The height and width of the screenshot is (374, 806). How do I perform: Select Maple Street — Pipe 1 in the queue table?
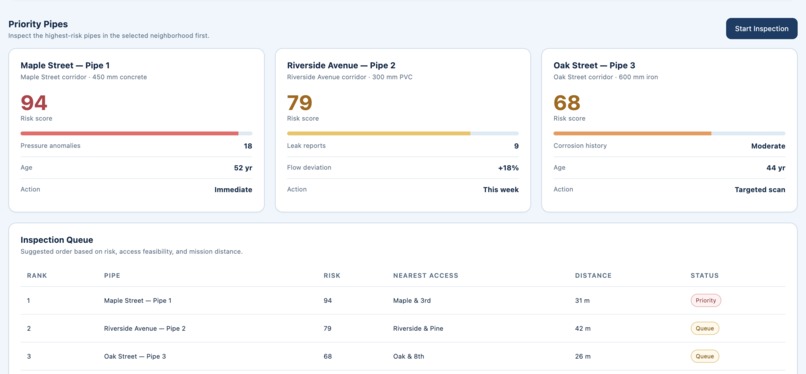coord(138,301)
